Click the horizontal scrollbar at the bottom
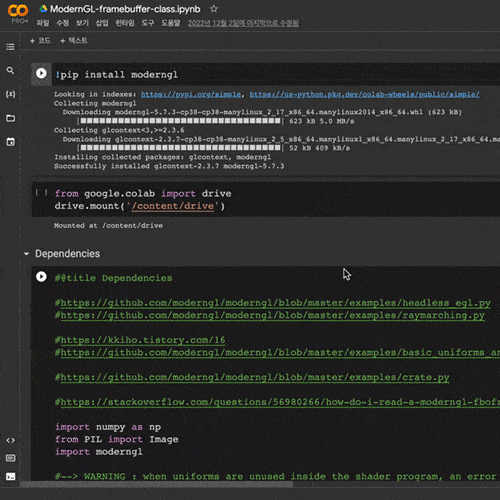Image resolution: width=500 pixels, height=500 pixels. click(157, 484)
